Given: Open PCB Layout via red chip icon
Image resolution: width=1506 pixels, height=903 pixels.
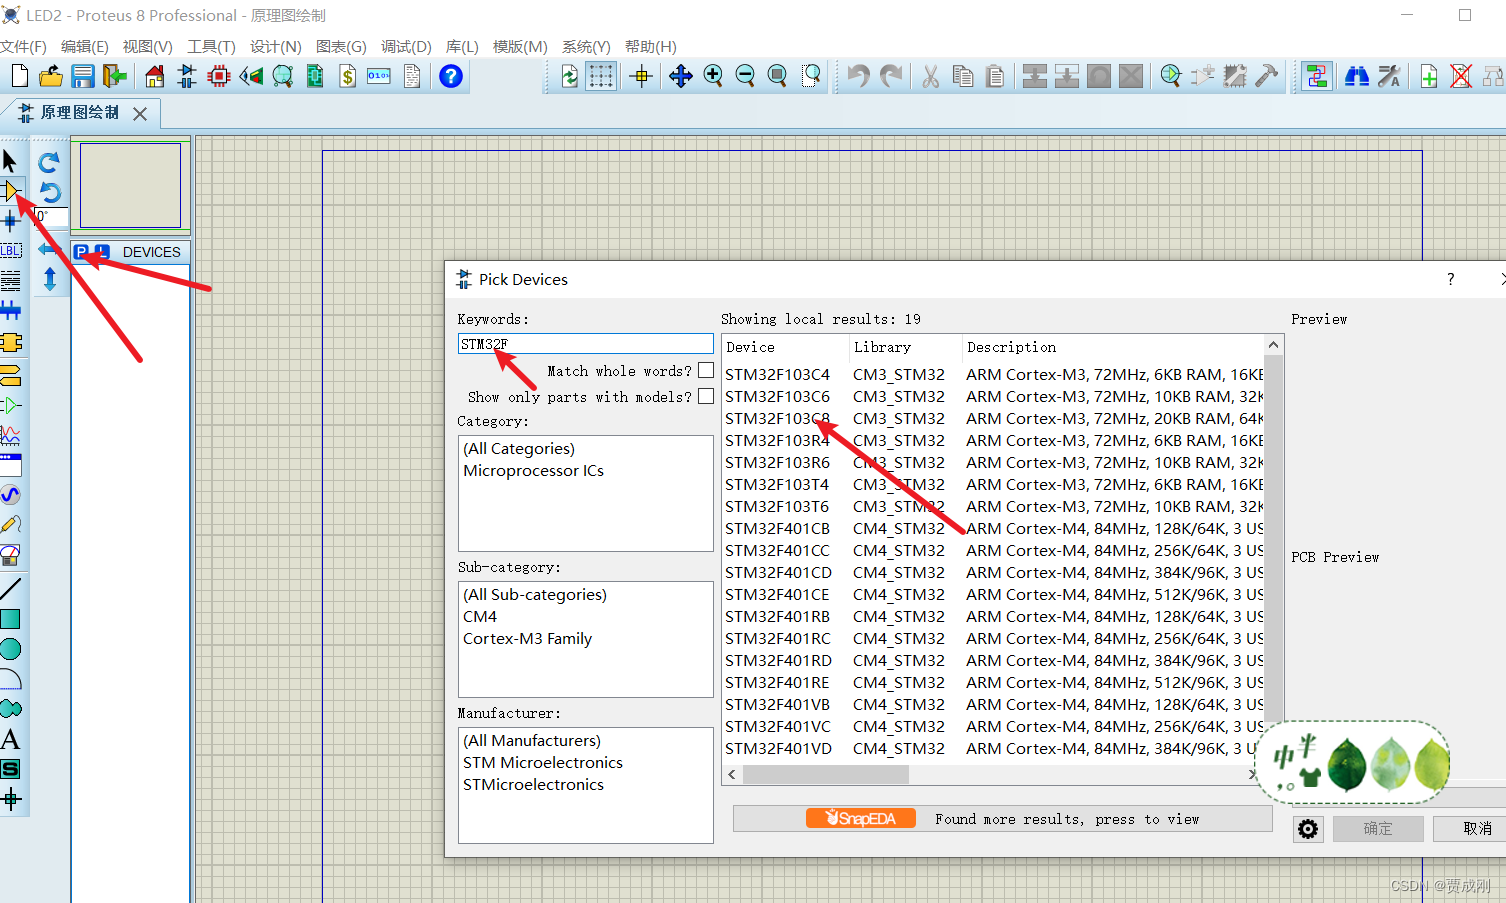Looking at the screenshot, I should (219, 76).
